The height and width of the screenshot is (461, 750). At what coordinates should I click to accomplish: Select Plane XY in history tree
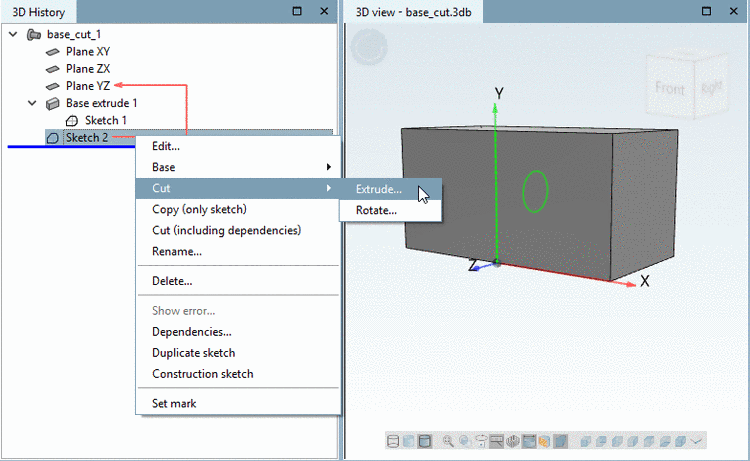click(x=88, y=52)
